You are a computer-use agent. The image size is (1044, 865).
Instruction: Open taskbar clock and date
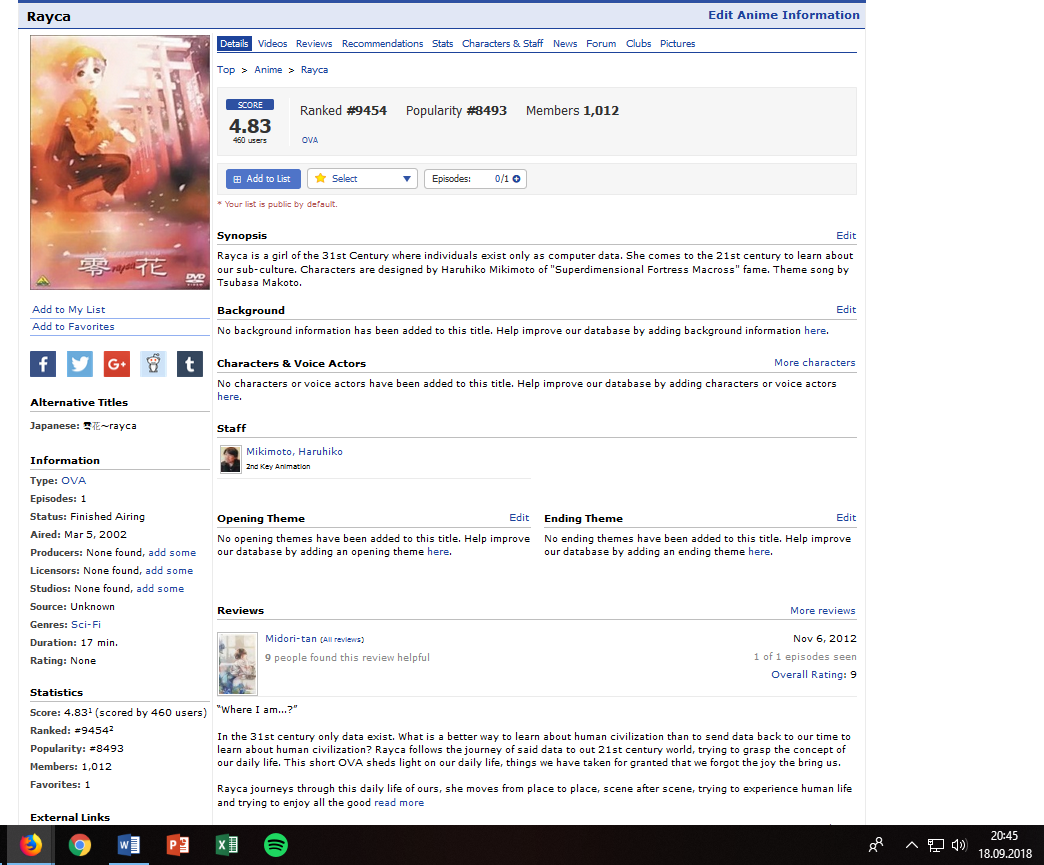[1004, 844]
